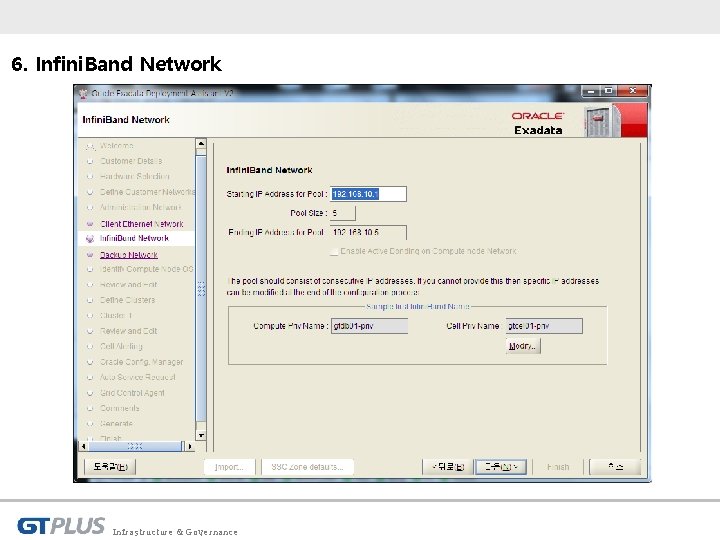Click the Oracle Exadata Deployment Assistant title icon
Screen dimensions: 720x540
click(x=83, y=94)
